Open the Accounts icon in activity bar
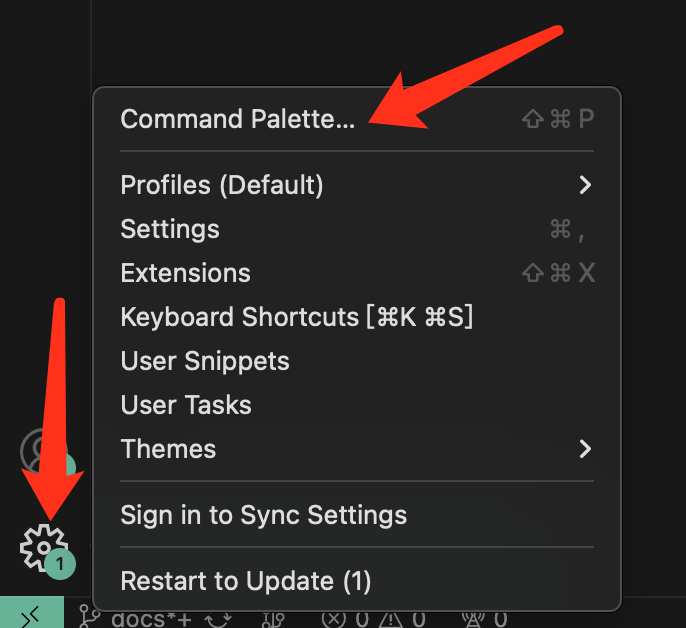 pos(42,452)
